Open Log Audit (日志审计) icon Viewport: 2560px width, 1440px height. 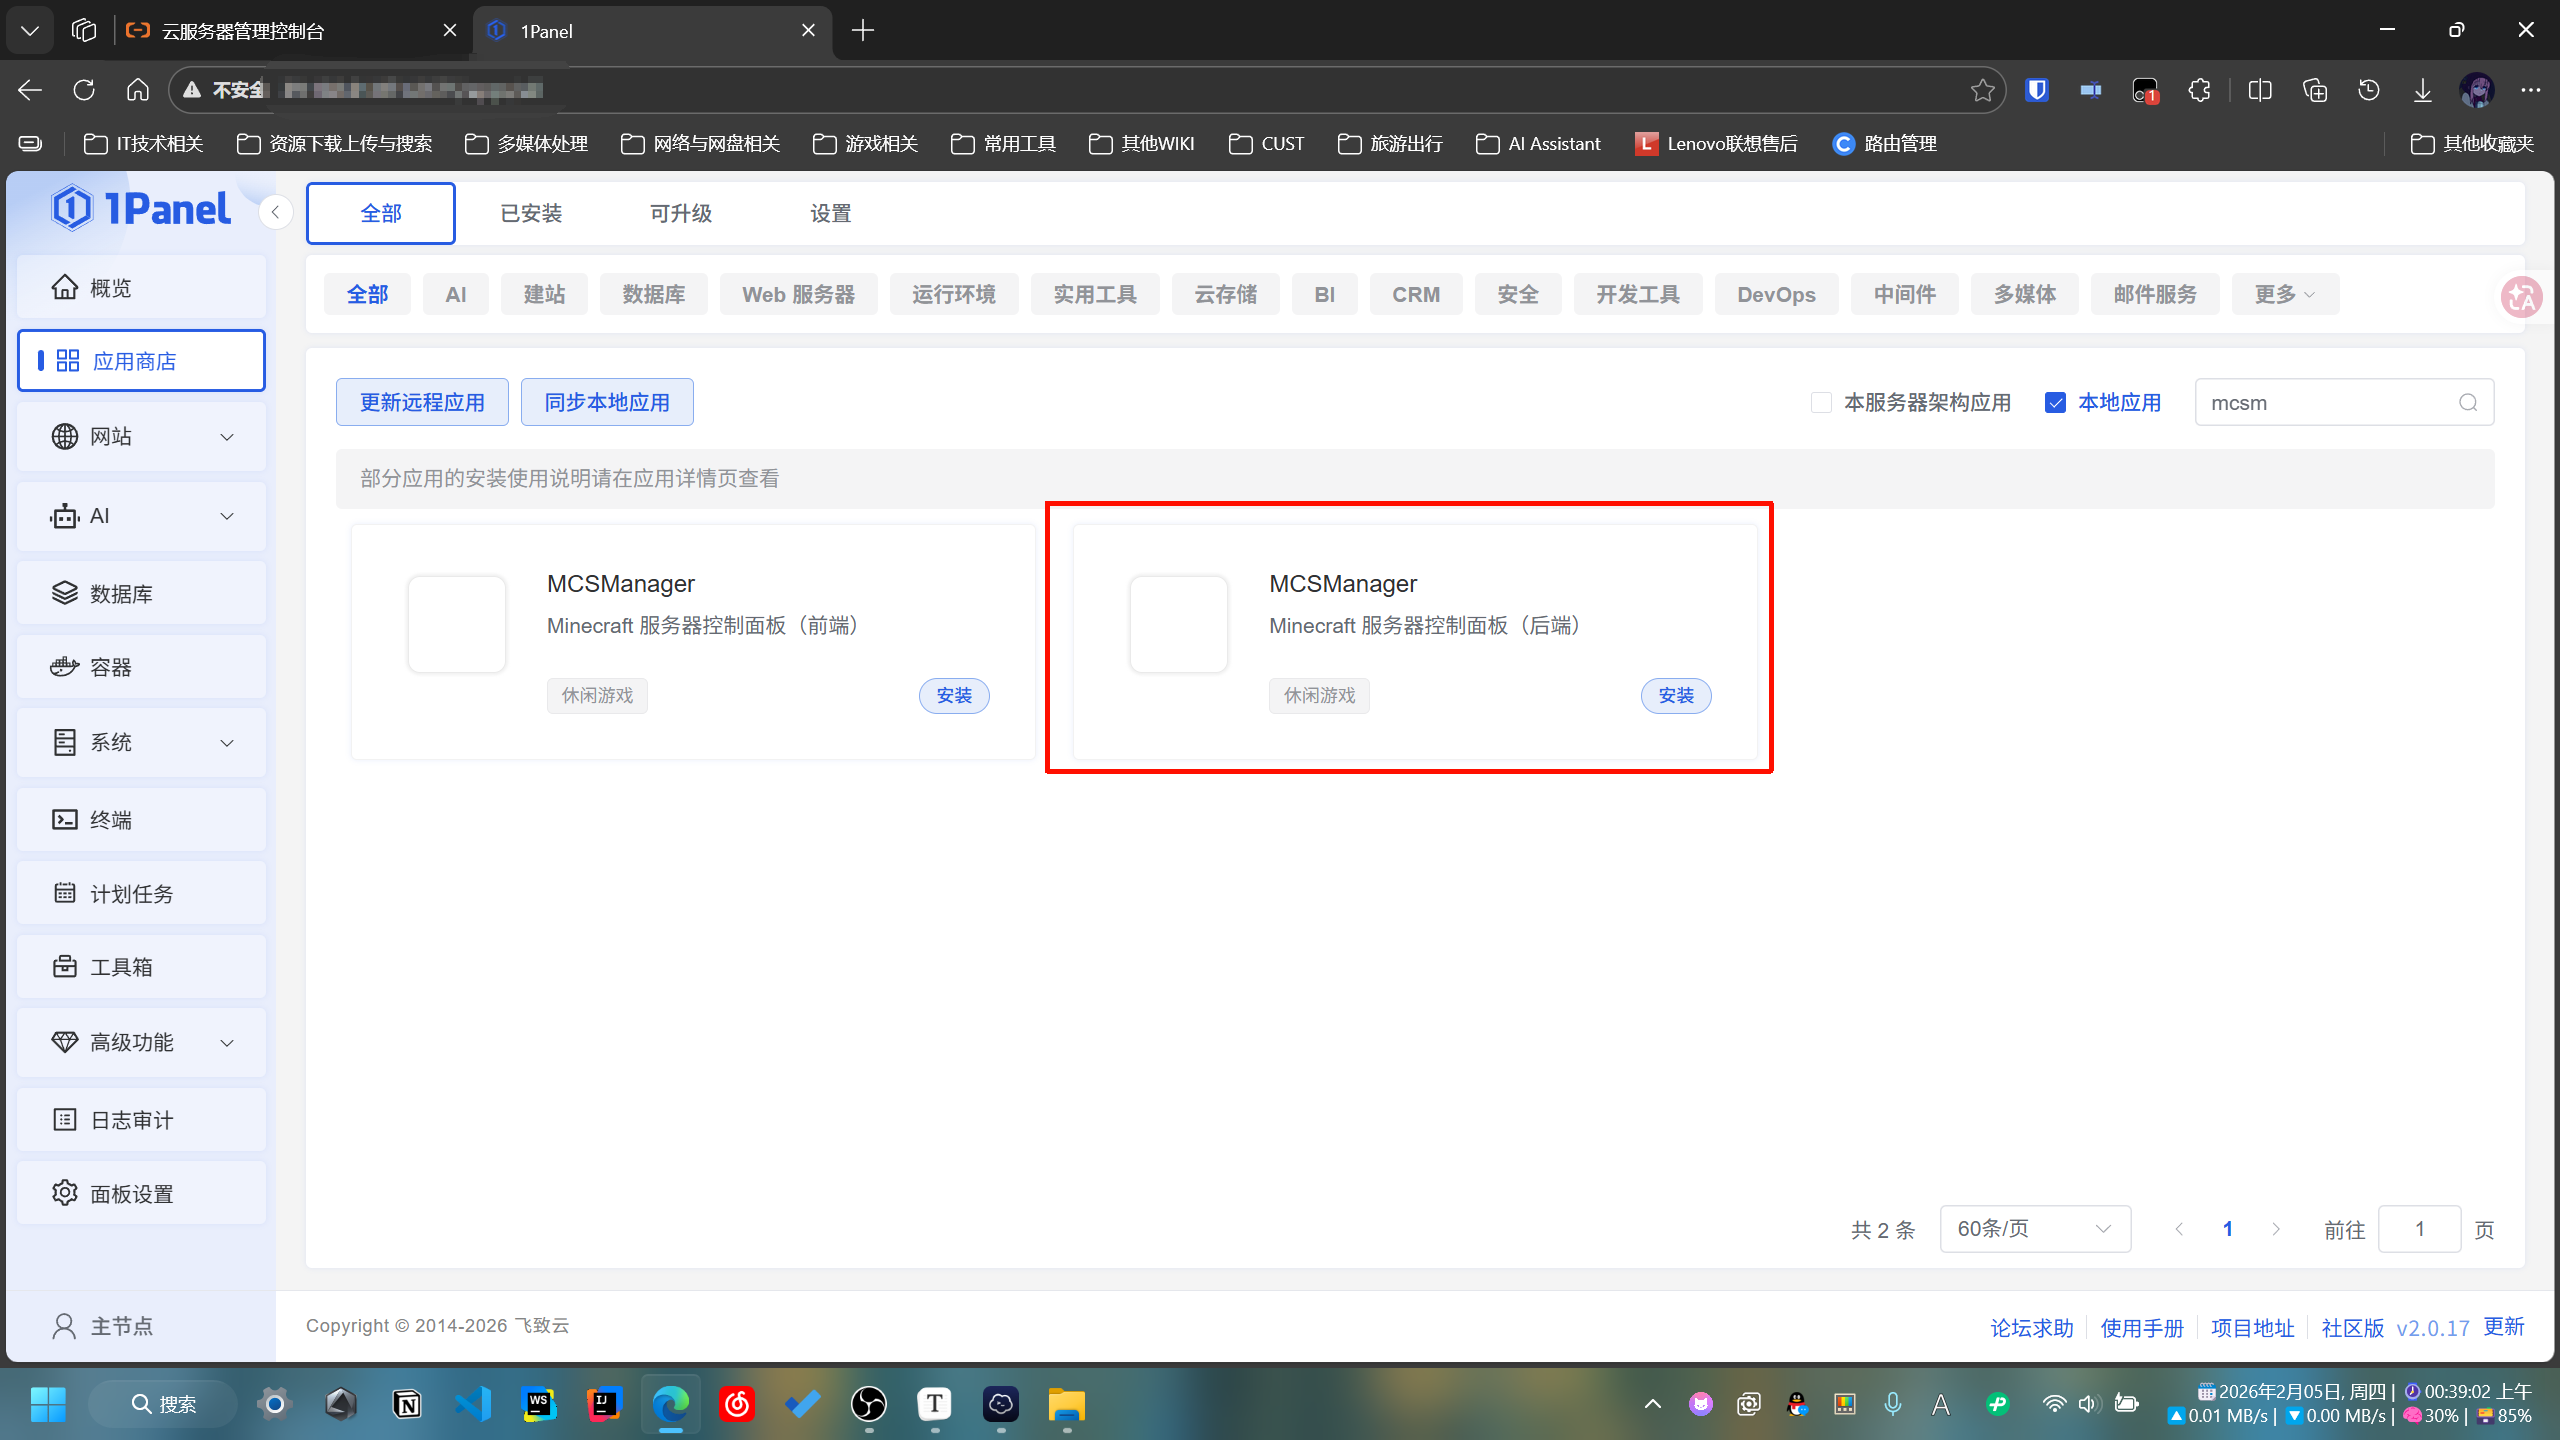[65, 1120]
